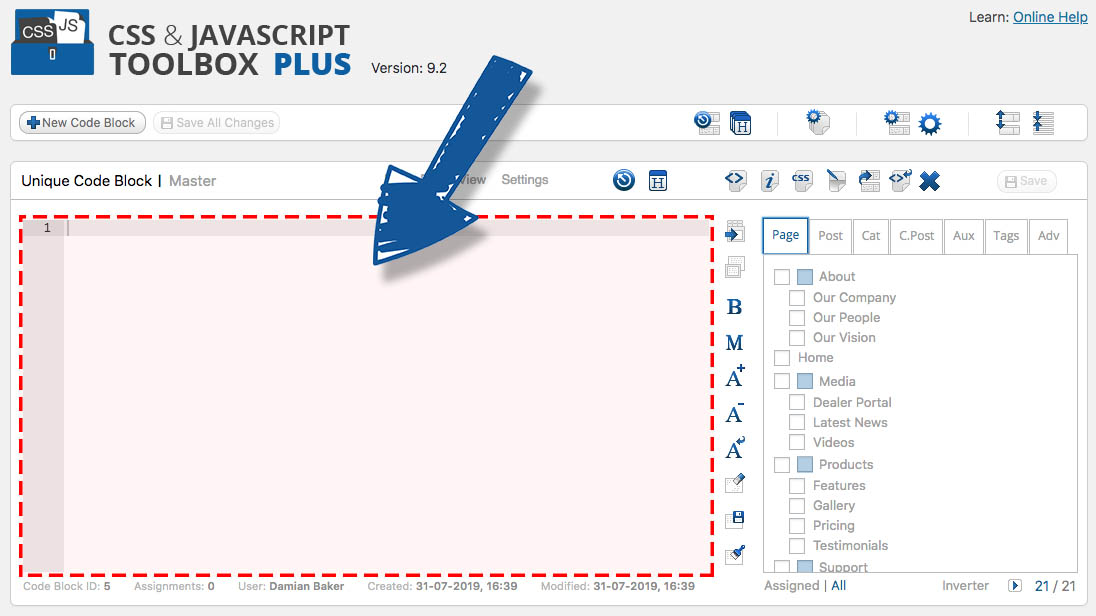Click the M icon beside editor
This screenshot has height=616, width=1096.
click(734, 343)
